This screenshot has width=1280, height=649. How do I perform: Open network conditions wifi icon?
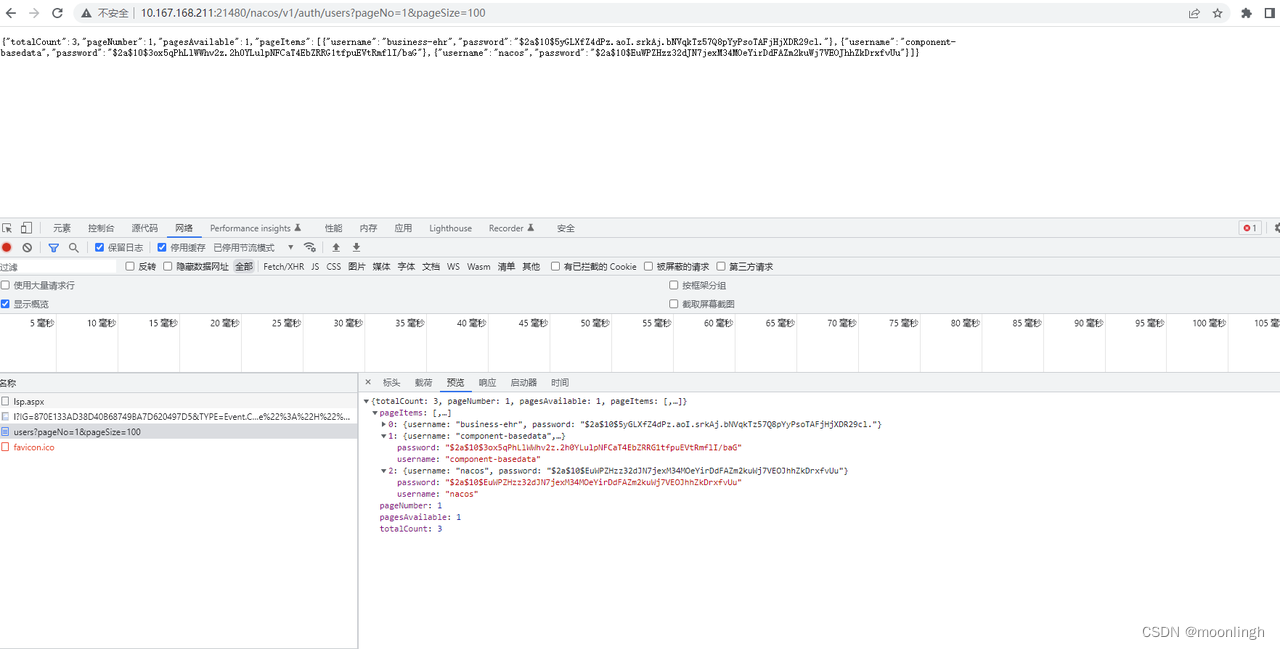tap(310, 247)
